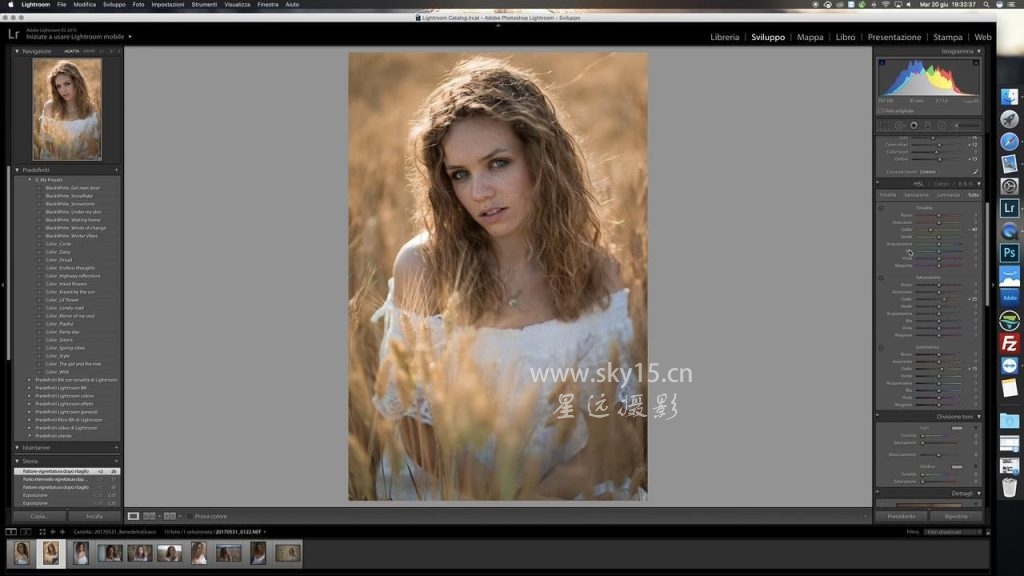This screenshot has width=1024, height=576.
Task: Collapse the Istogramma panel
Action: (979, 51)
